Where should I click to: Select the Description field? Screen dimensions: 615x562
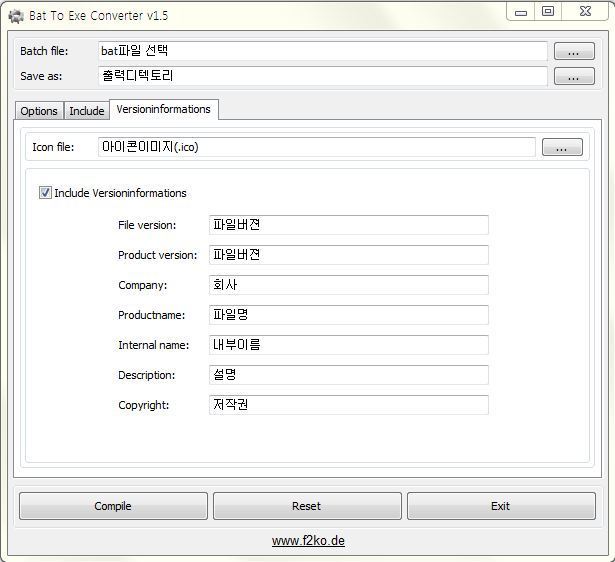pos(349,375)
